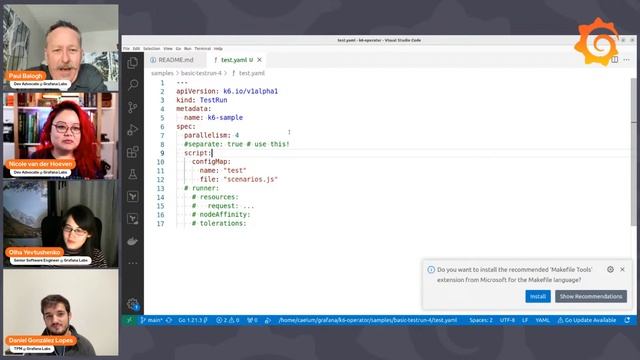Click 'parallelism: 4' on line 7
Viewport: 640px width, 360px height.
tap(211, 135)
